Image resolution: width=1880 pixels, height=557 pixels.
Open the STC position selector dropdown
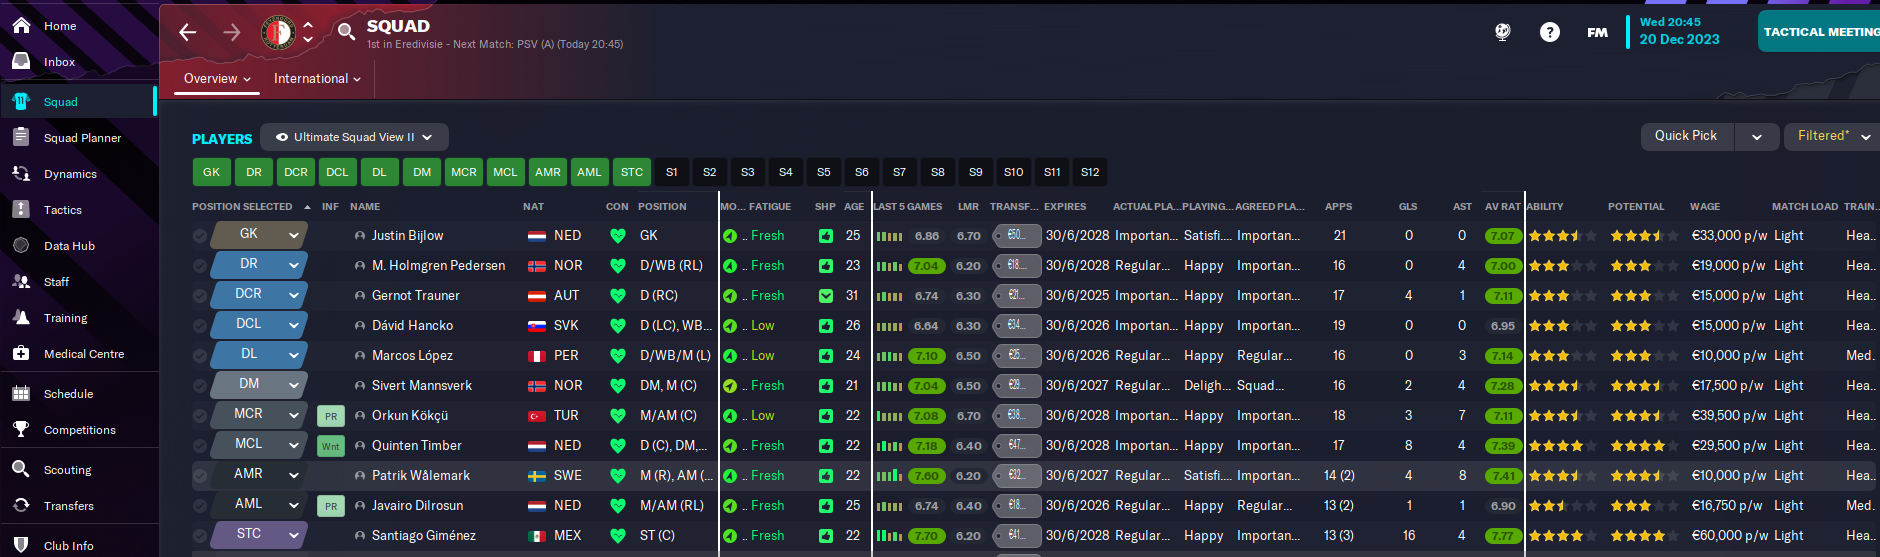259,534
